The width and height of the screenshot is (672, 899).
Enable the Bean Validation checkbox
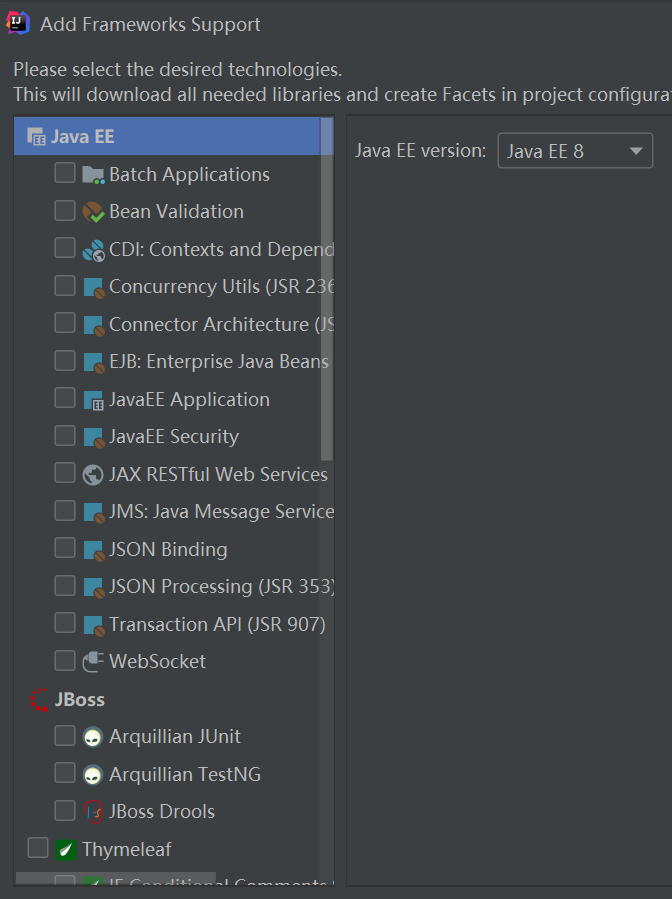point(65,211)
